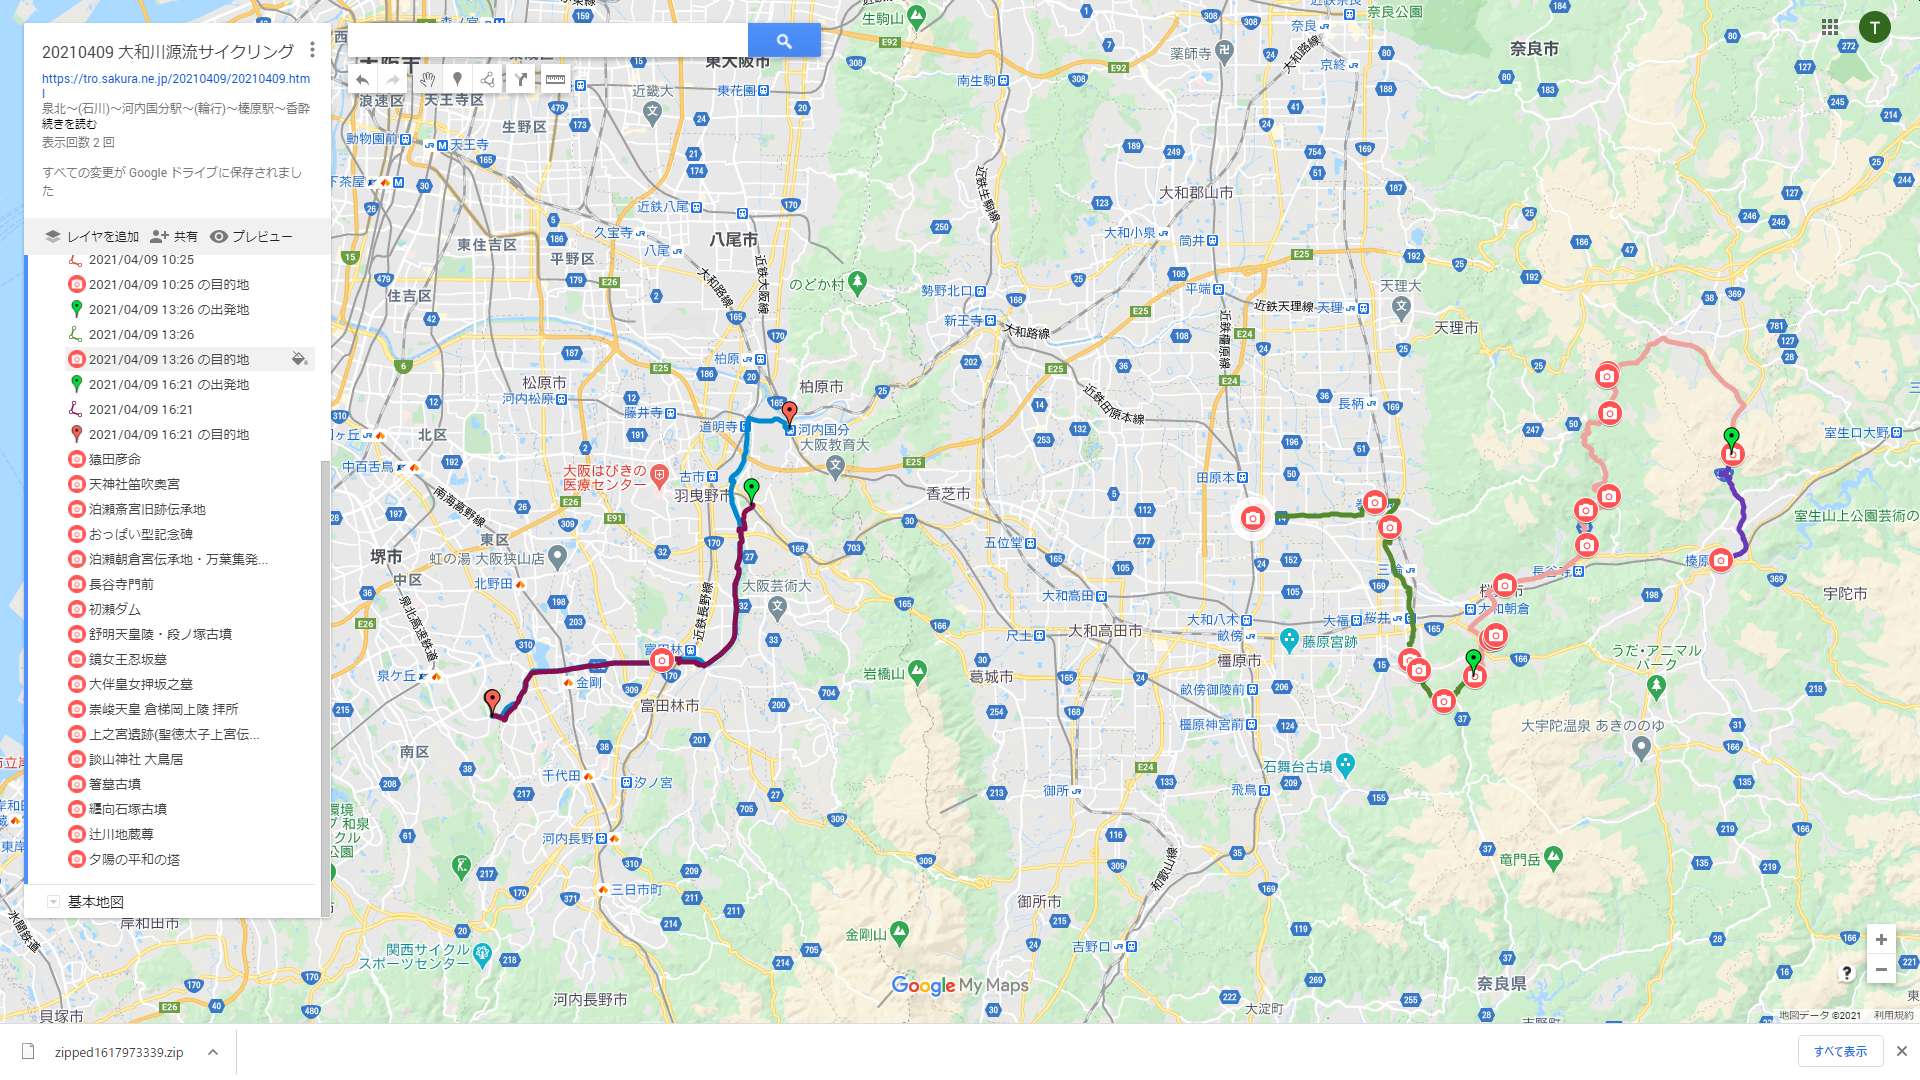Click the map zoom in plus button
The width and height of the screenshot is (1920, 1080).
[x=1881, y=940]
